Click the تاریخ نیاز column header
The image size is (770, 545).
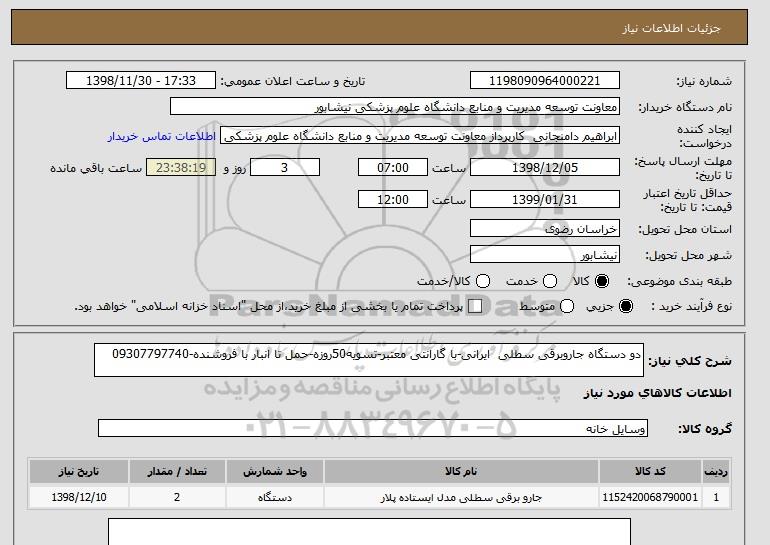pyautogui.click(x=79, y=471)
